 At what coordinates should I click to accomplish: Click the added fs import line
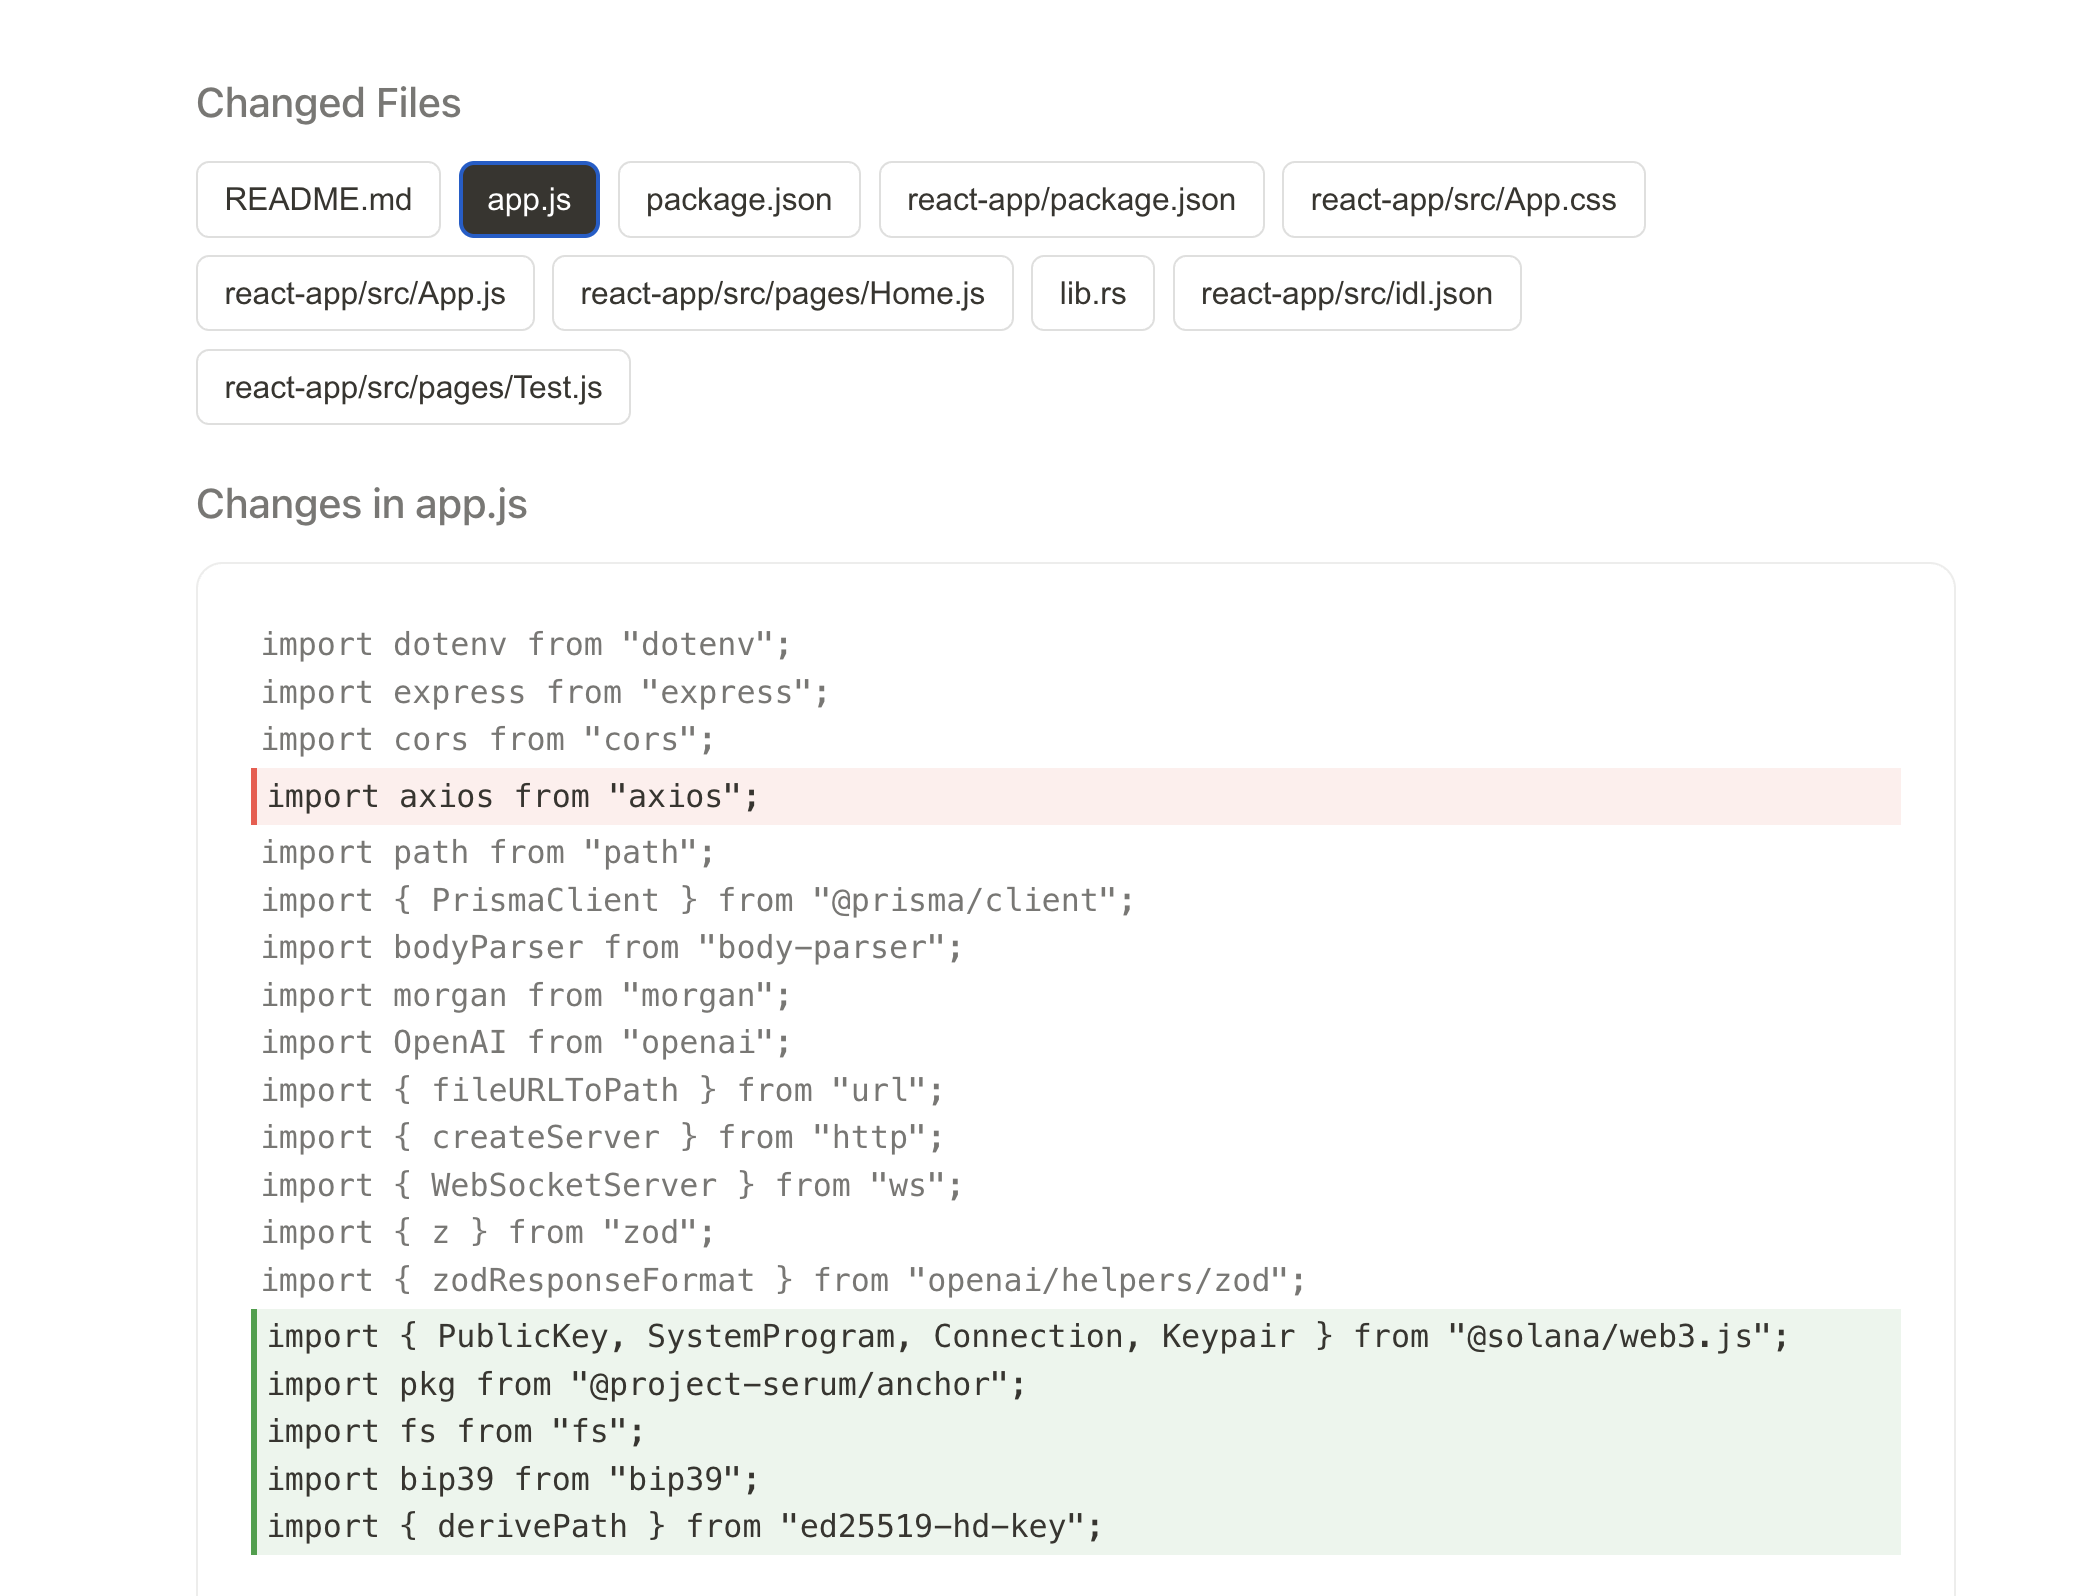[455, 1432]
